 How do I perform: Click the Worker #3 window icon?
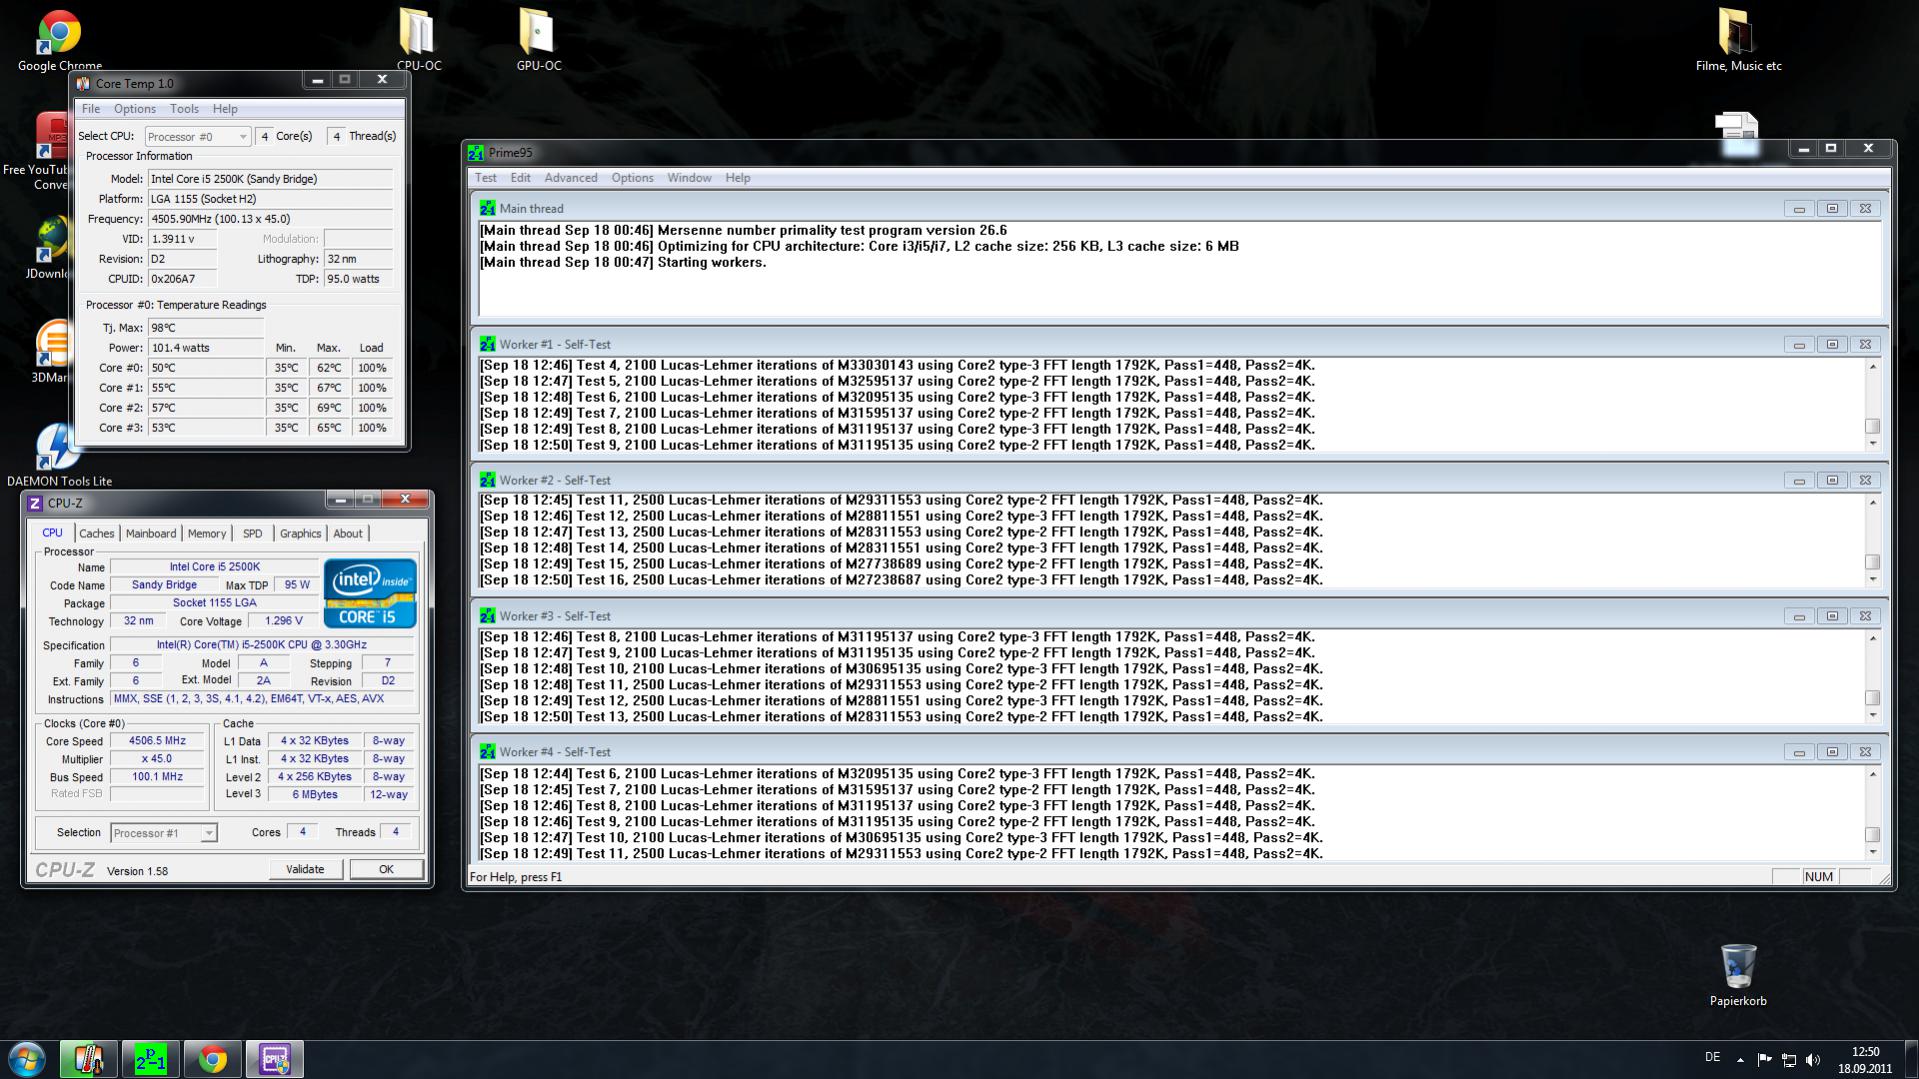487,617
